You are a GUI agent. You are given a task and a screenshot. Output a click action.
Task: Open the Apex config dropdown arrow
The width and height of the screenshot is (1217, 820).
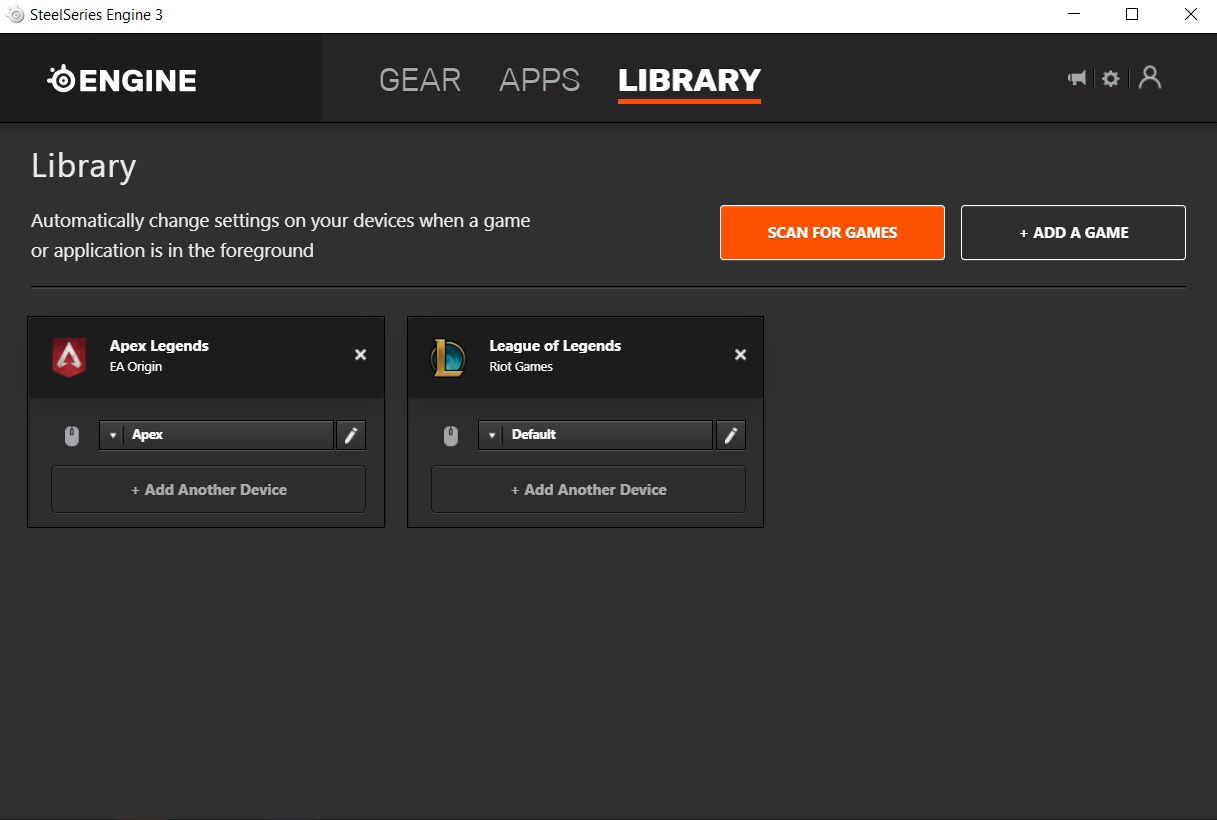pos(112,435)
